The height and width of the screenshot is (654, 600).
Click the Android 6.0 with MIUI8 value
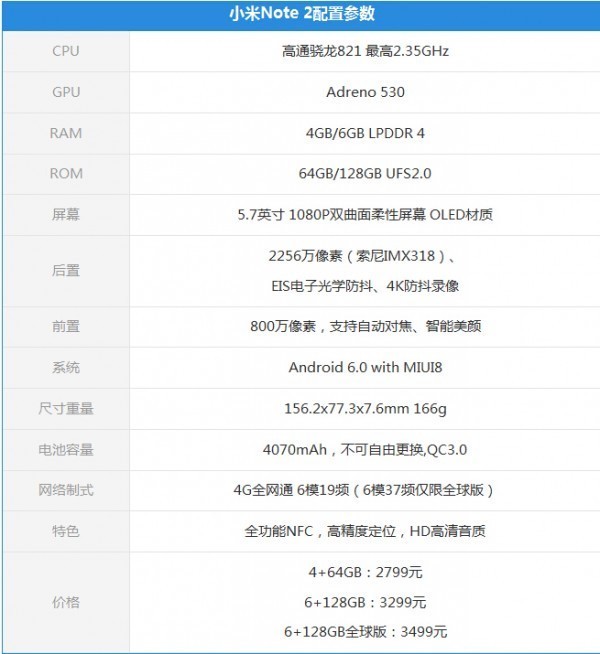365,367
